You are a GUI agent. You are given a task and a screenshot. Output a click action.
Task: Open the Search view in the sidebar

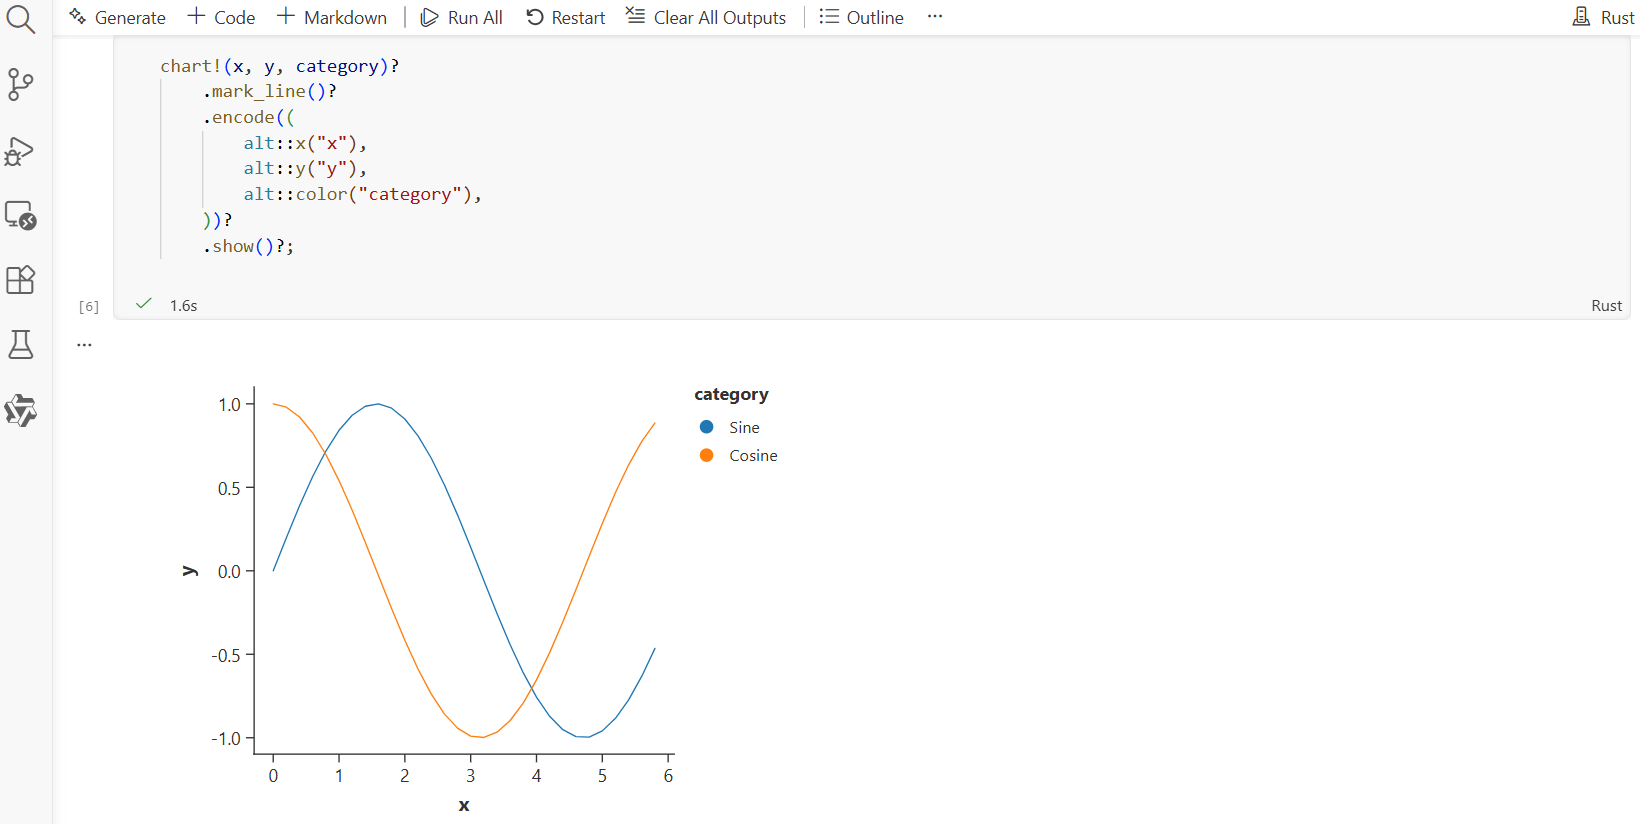21,19
